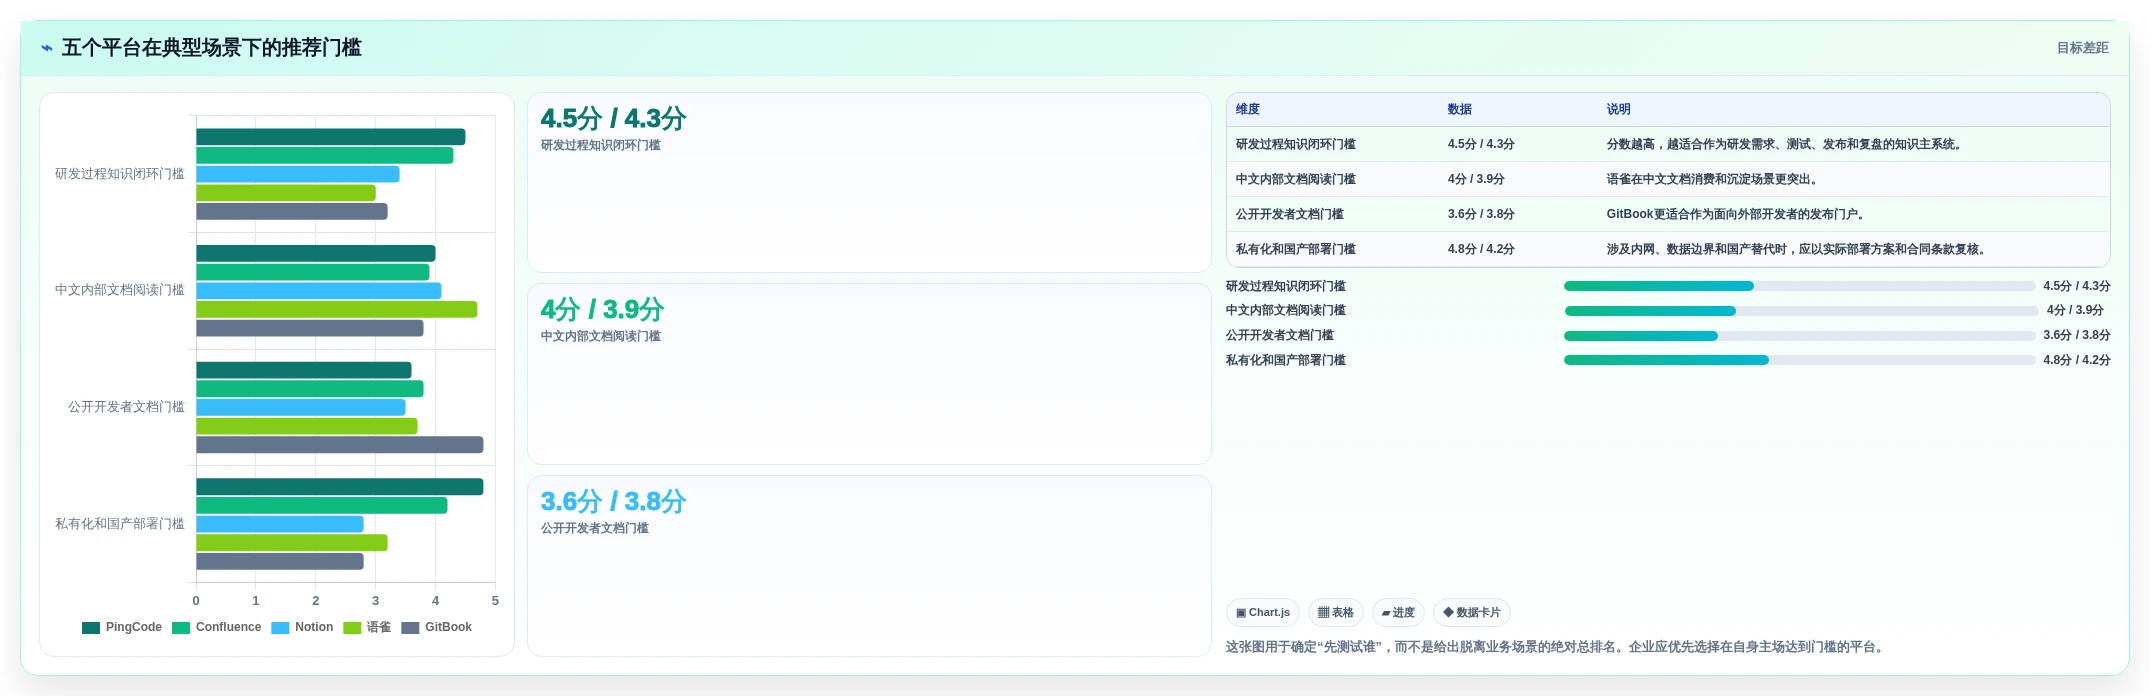Screen dimensions: 2150x696
Task: Click table cell 中文内部文档阅读门槛
Action: [1295, 180]
